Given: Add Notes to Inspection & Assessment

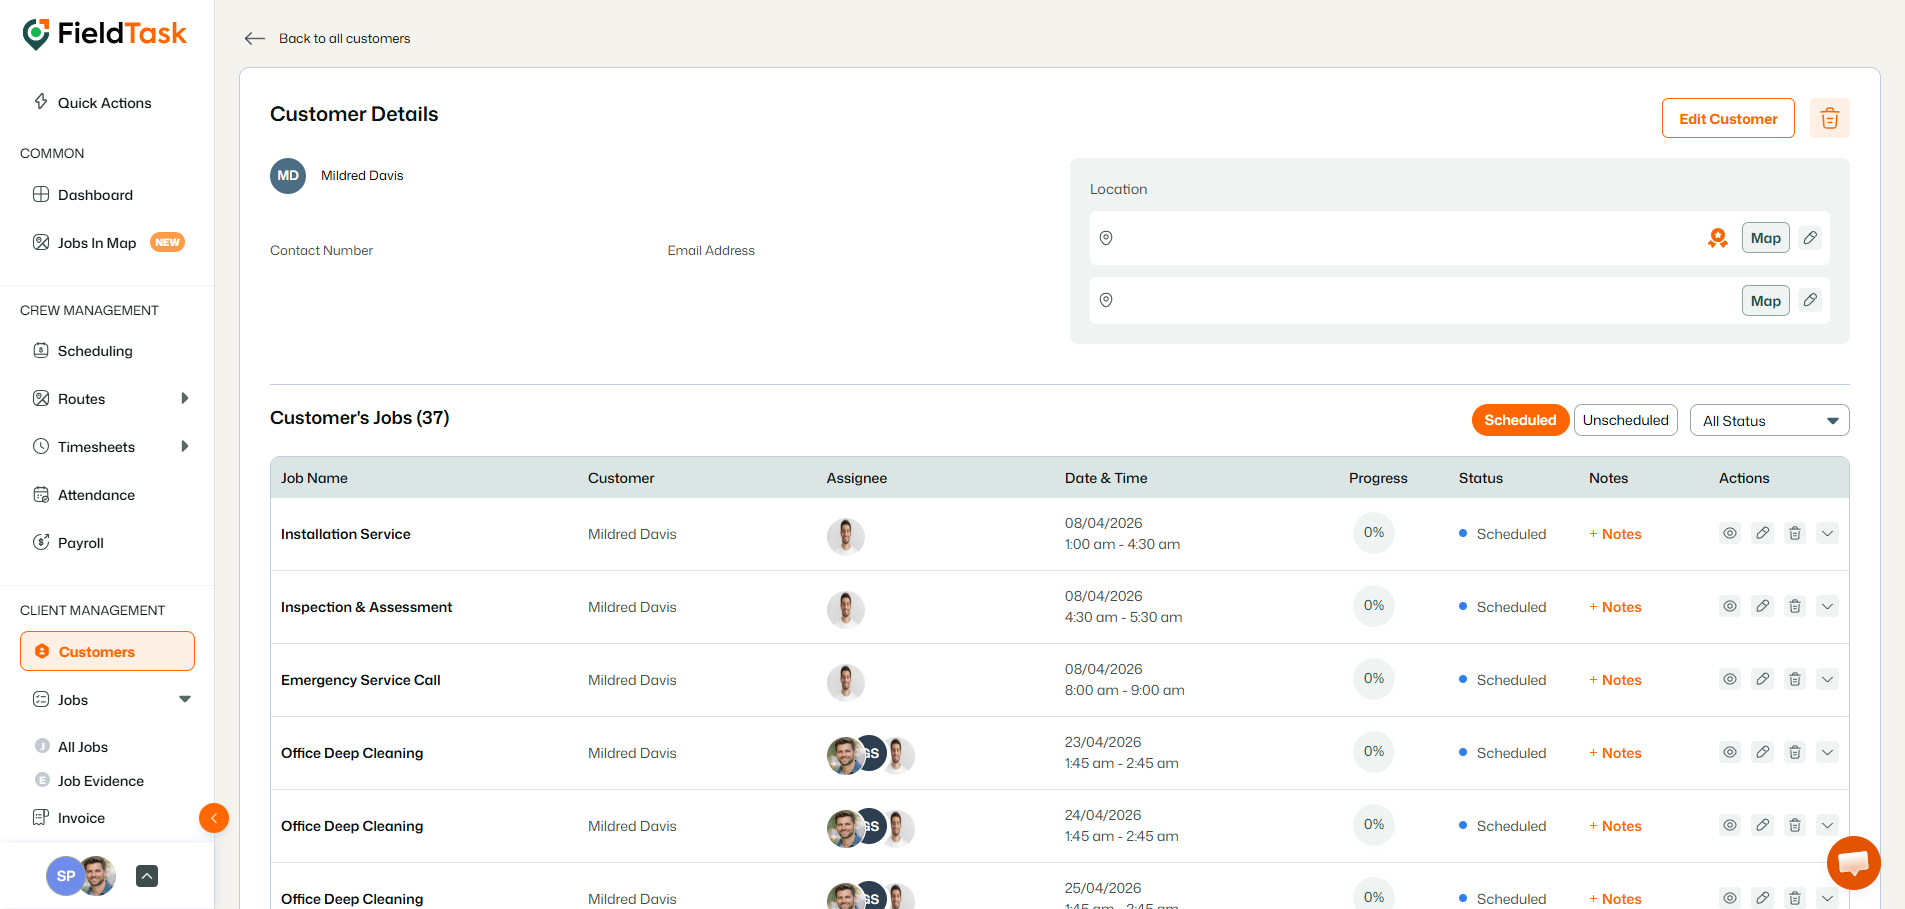Looking at the screenshot, I should tap(1615, 607).
